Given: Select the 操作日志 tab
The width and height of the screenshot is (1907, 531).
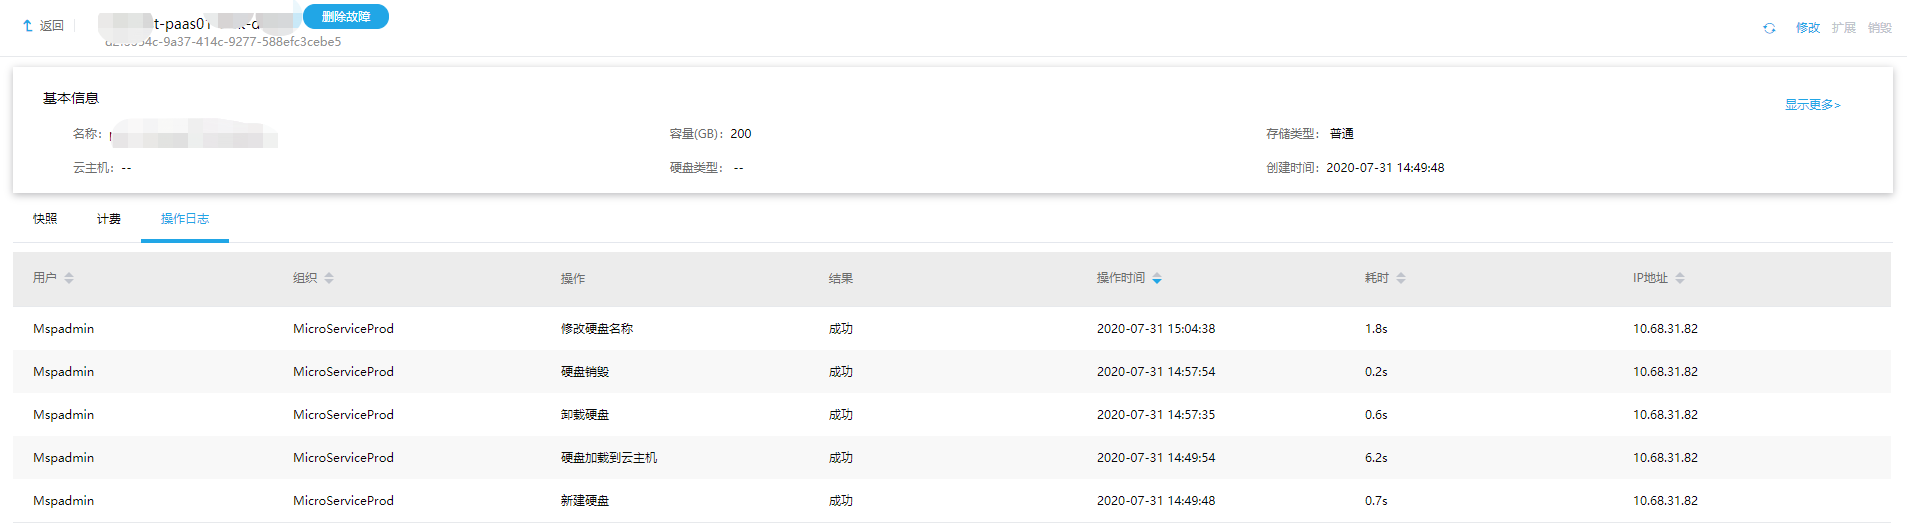Looking at the screenshot, I should [185, 219].
